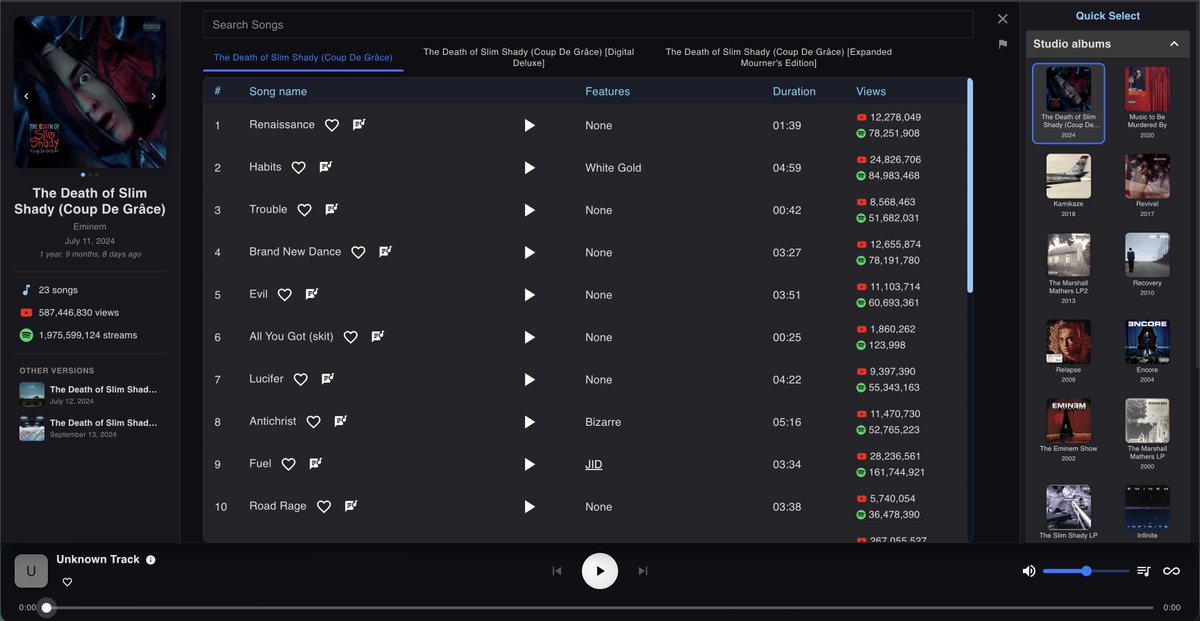Favorite the track Antichrist
Viewport: 1200px width, 621px height.
313,422
